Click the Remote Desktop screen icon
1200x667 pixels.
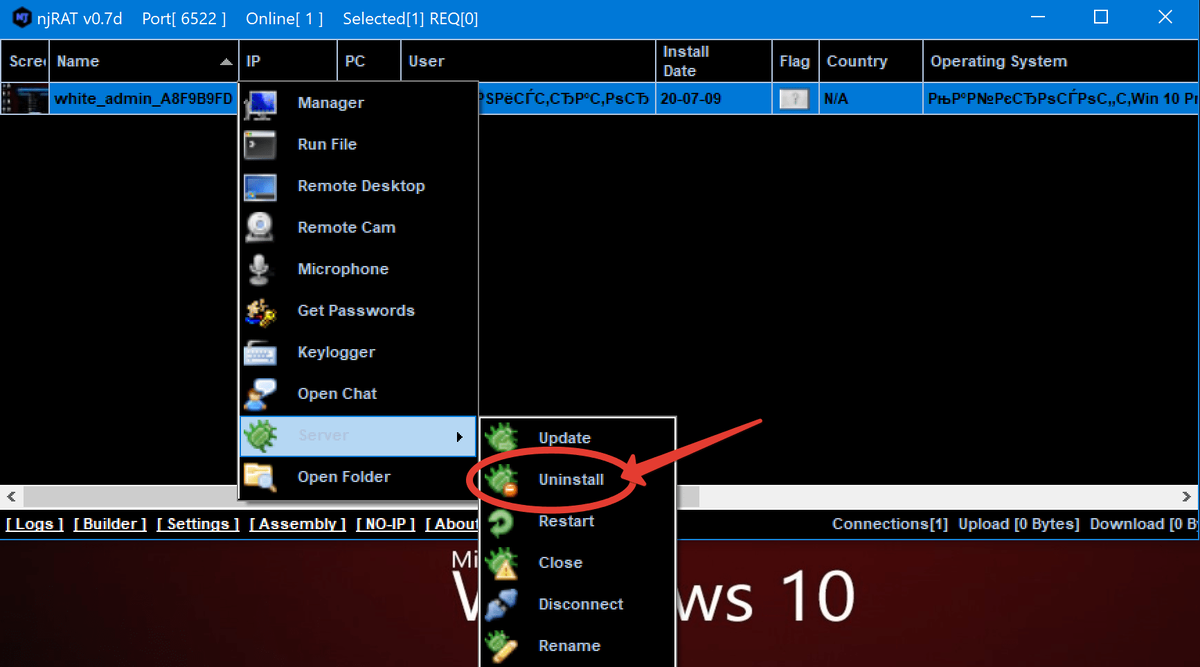261,186
